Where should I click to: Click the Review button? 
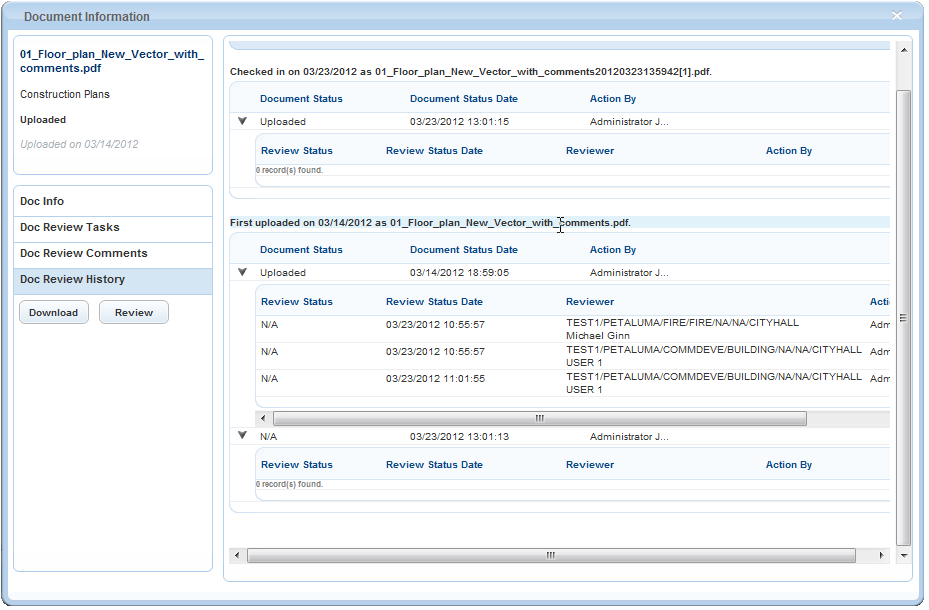pyautogui.click(x=134, y=312)
